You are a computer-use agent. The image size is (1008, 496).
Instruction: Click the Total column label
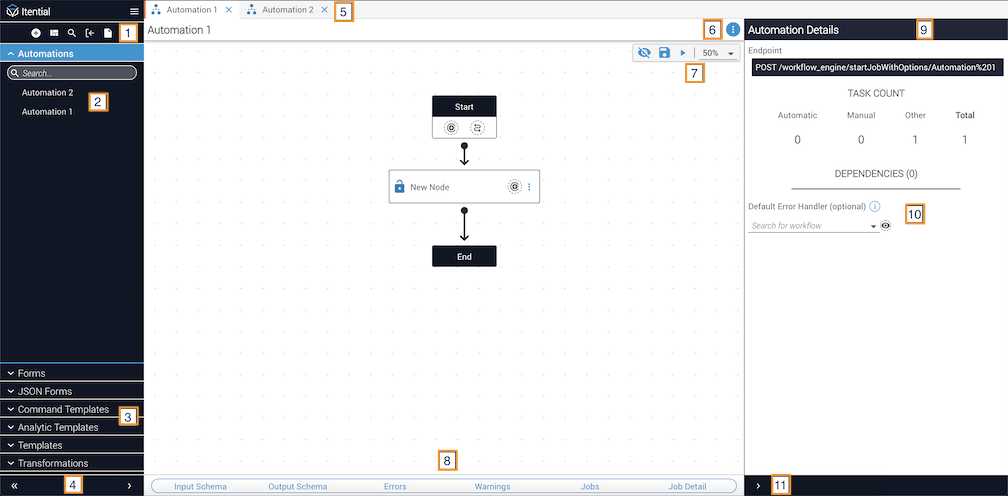(964, 116)
